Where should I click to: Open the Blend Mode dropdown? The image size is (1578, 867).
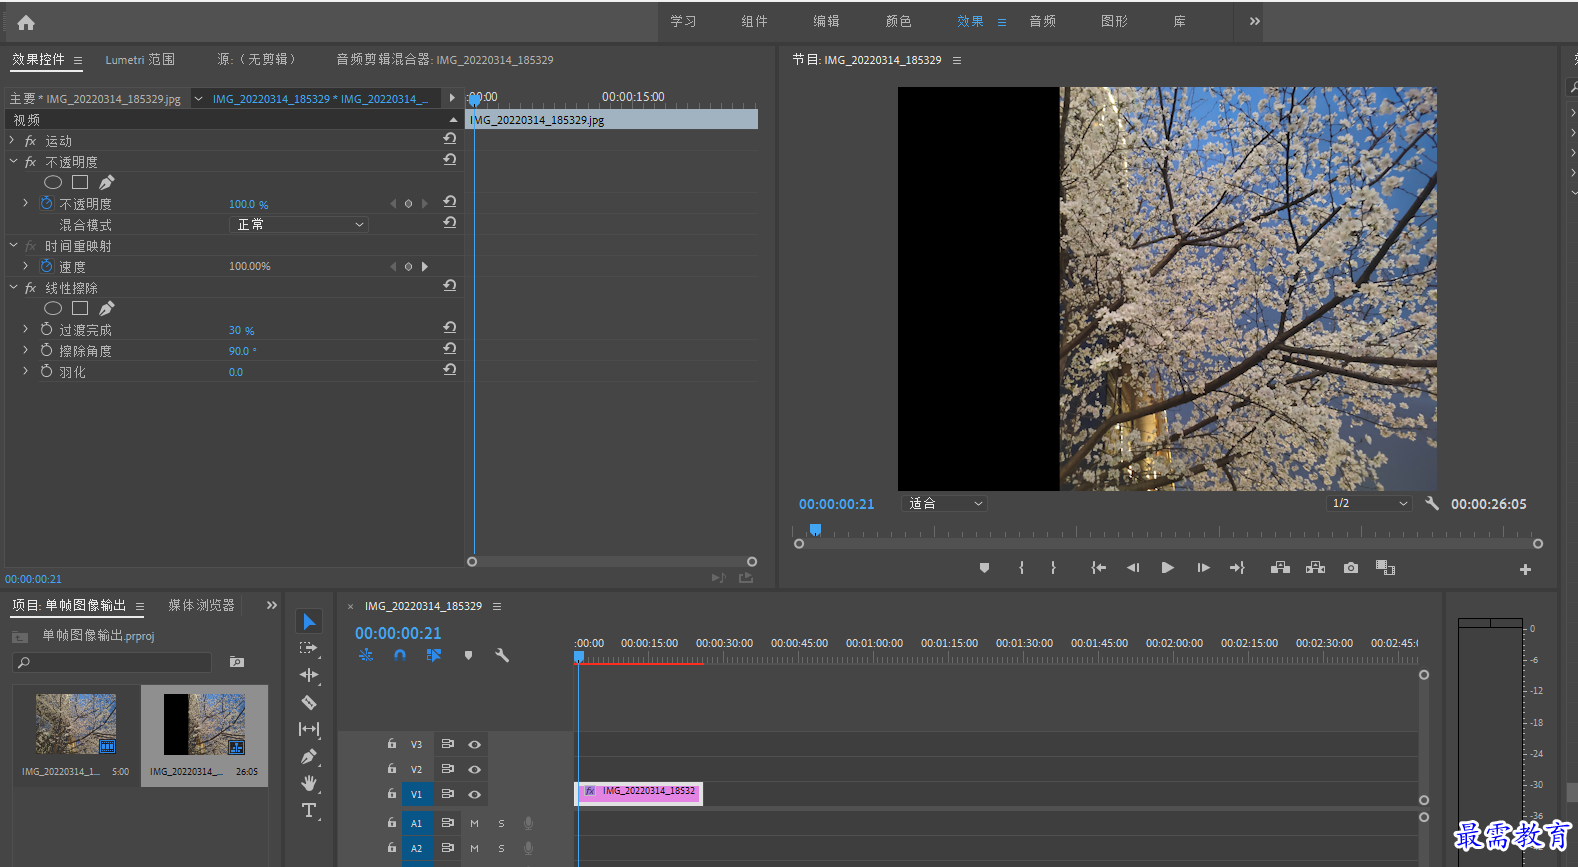[299, 224]
